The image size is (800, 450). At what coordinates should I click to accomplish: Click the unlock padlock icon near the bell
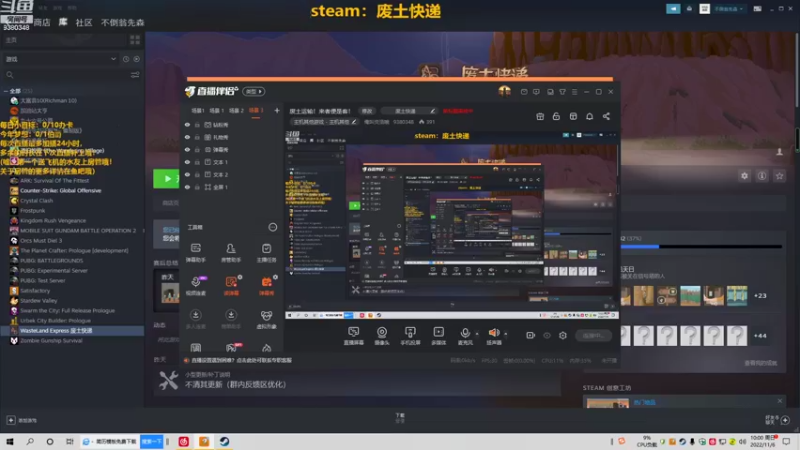coord(556,116)
